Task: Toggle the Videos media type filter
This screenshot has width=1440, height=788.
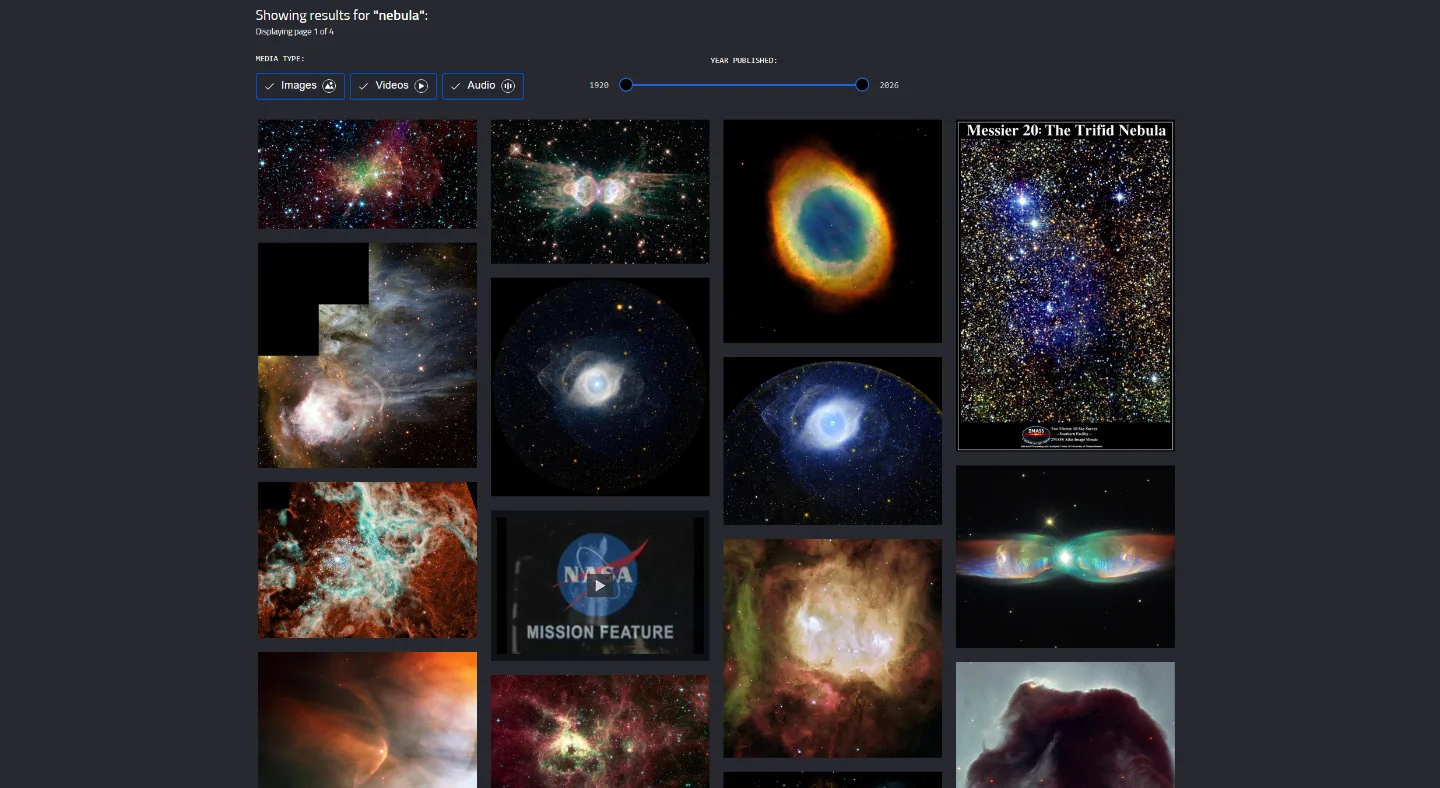Action: [x=393, y=86]
